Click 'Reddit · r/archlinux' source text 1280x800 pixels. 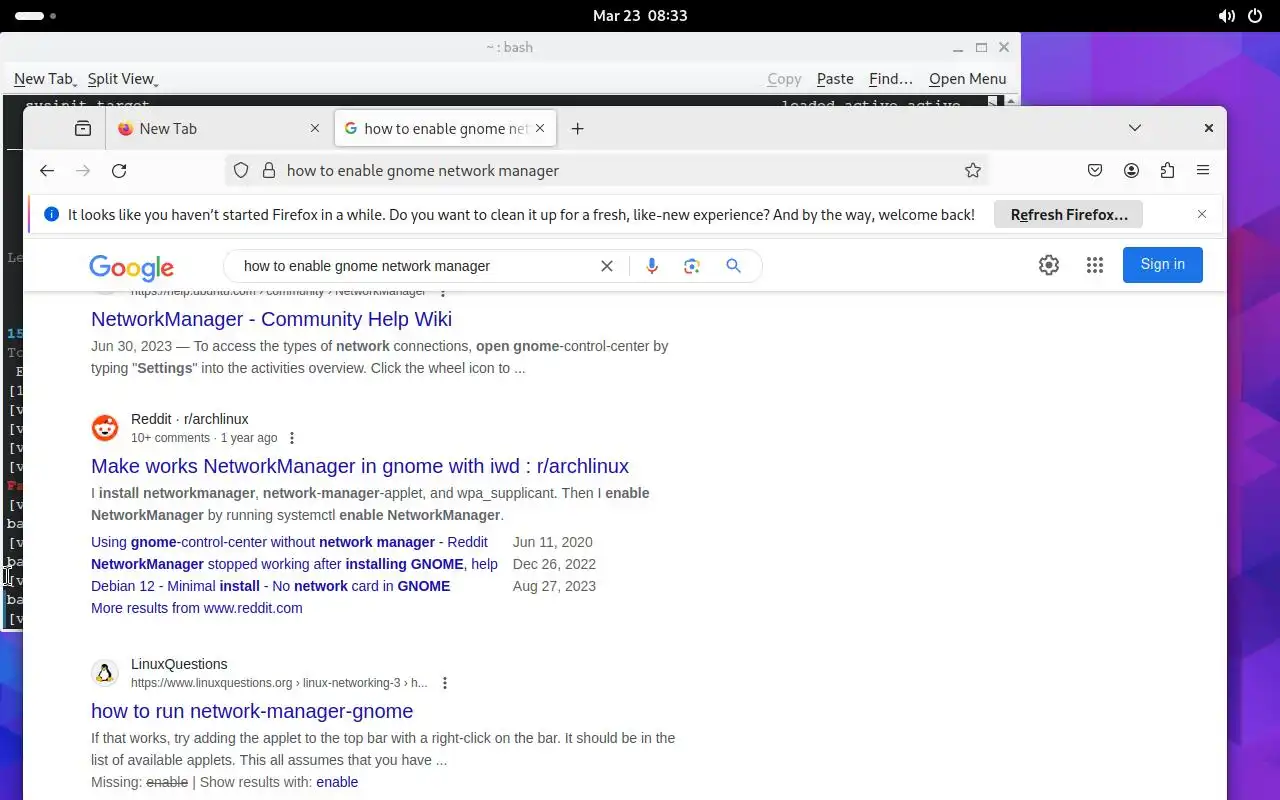pos(189,419)
